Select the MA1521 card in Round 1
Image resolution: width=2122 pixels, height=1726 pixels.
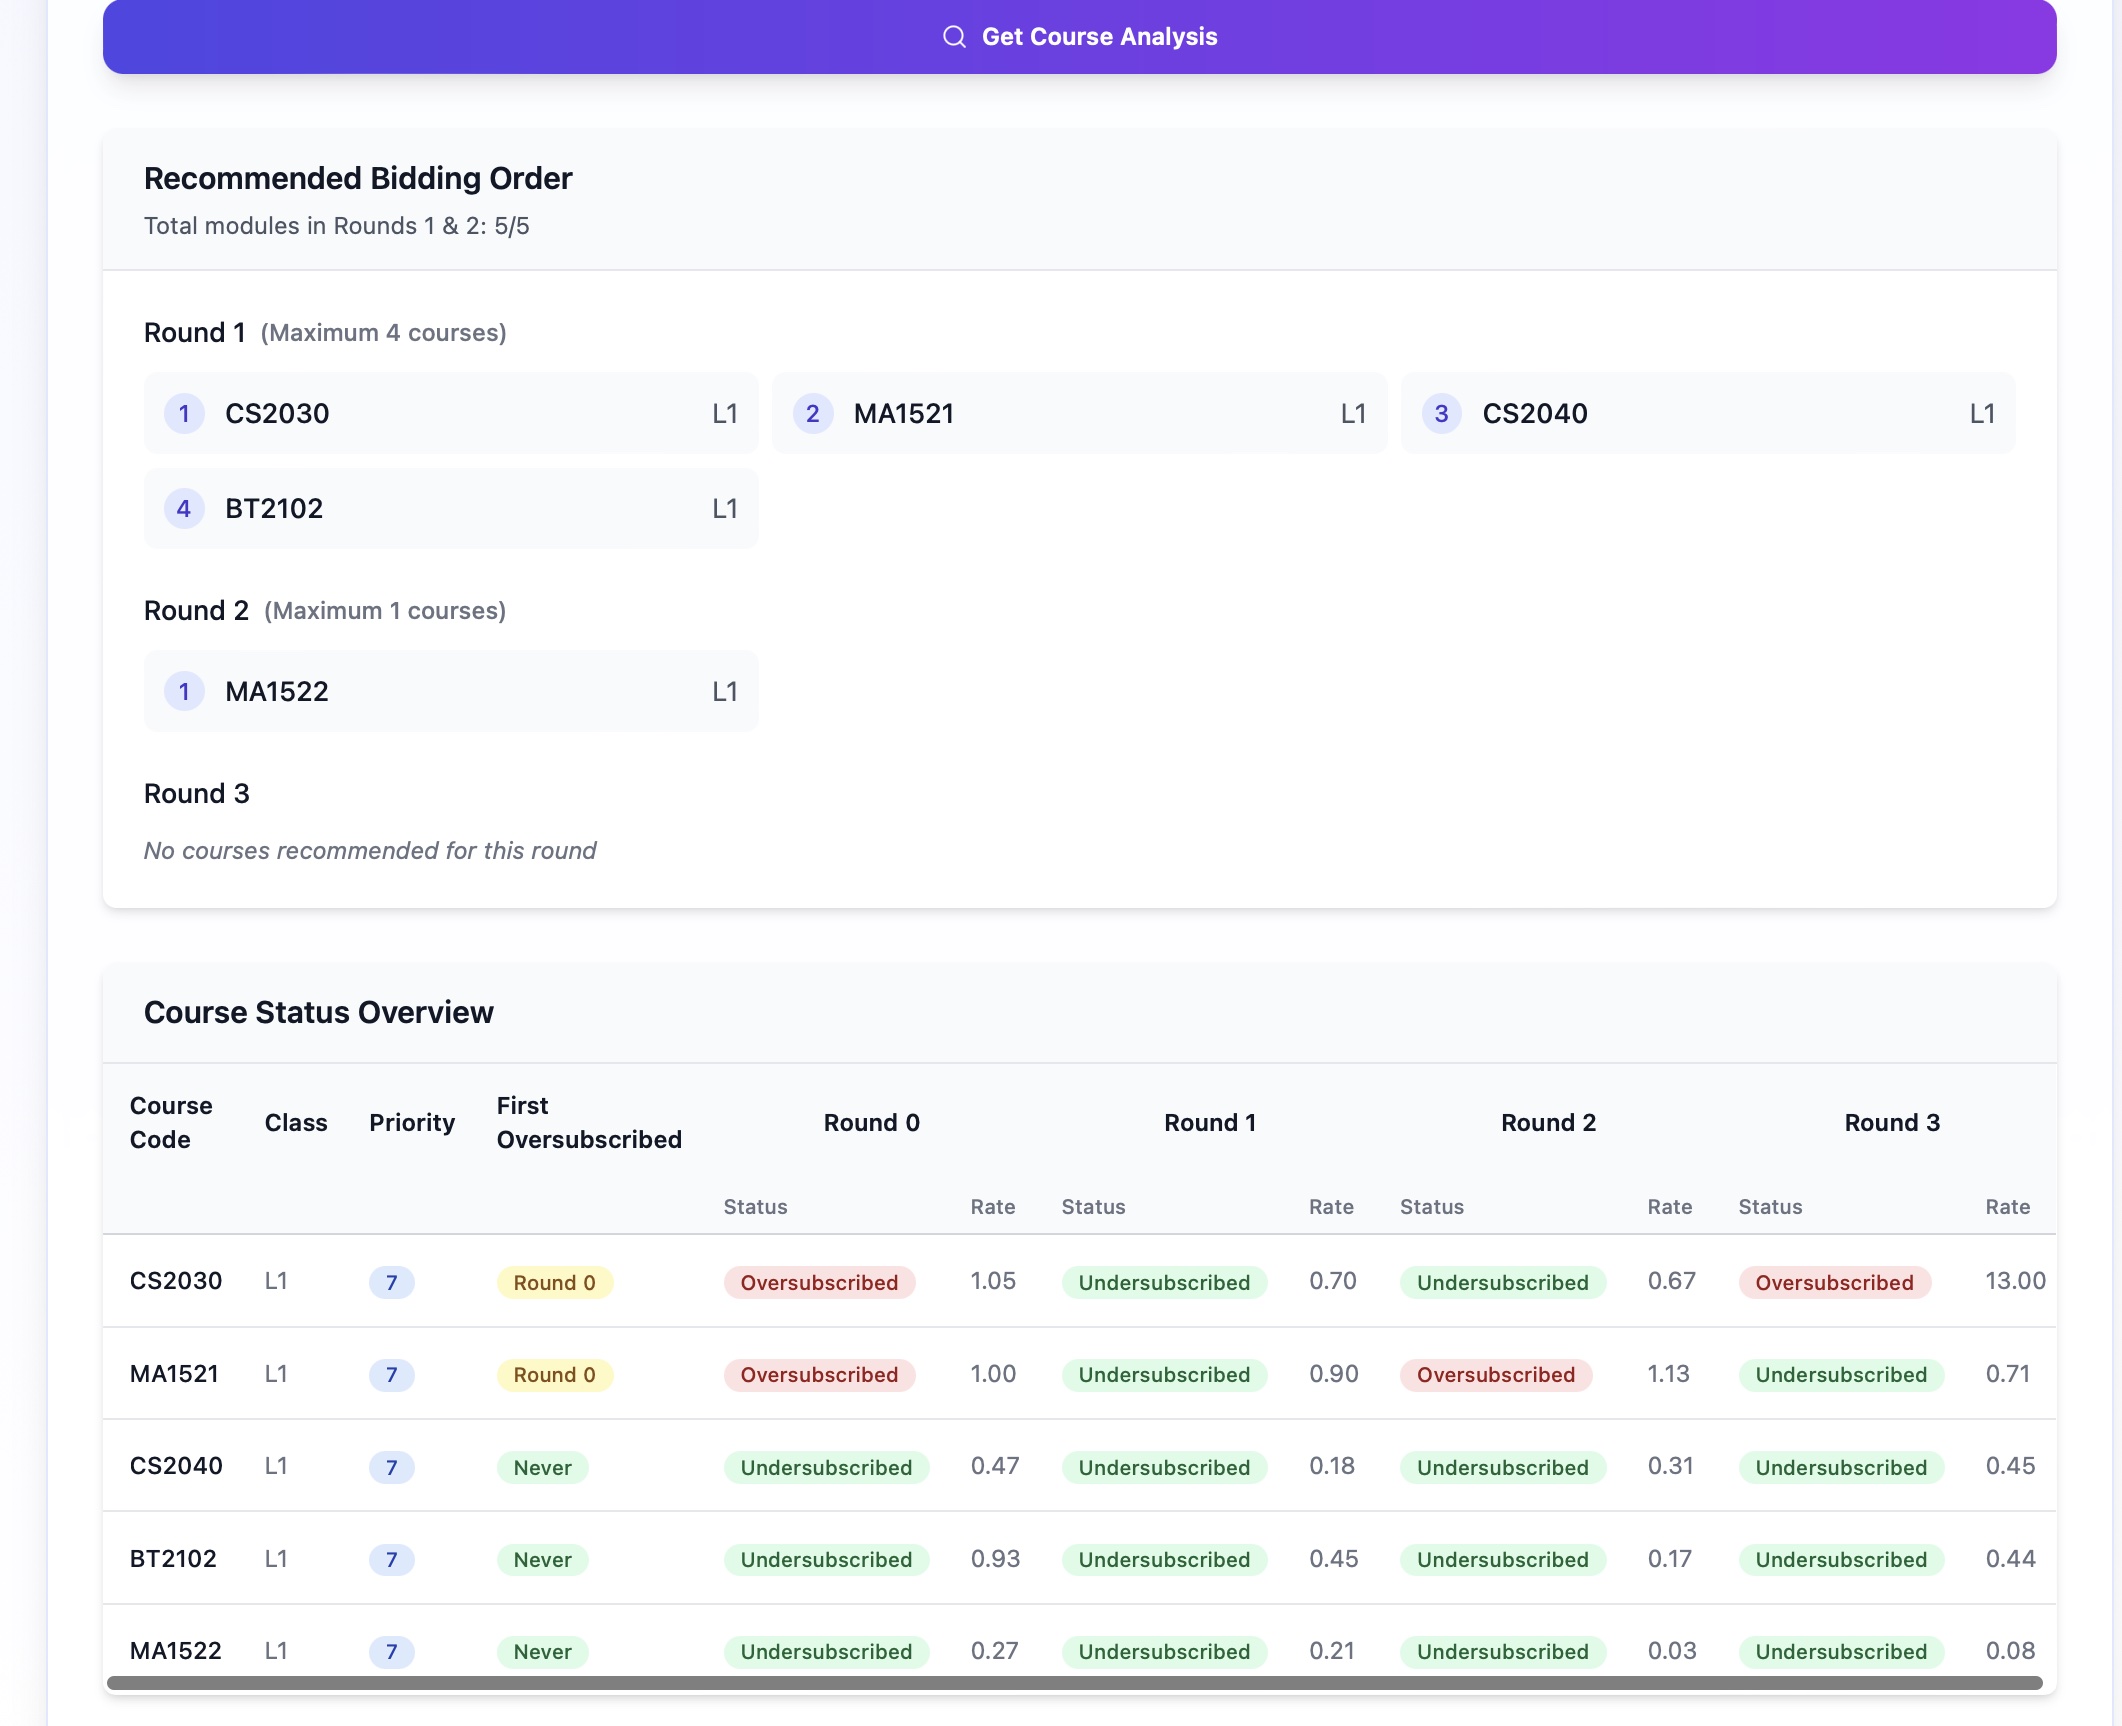1078,413
